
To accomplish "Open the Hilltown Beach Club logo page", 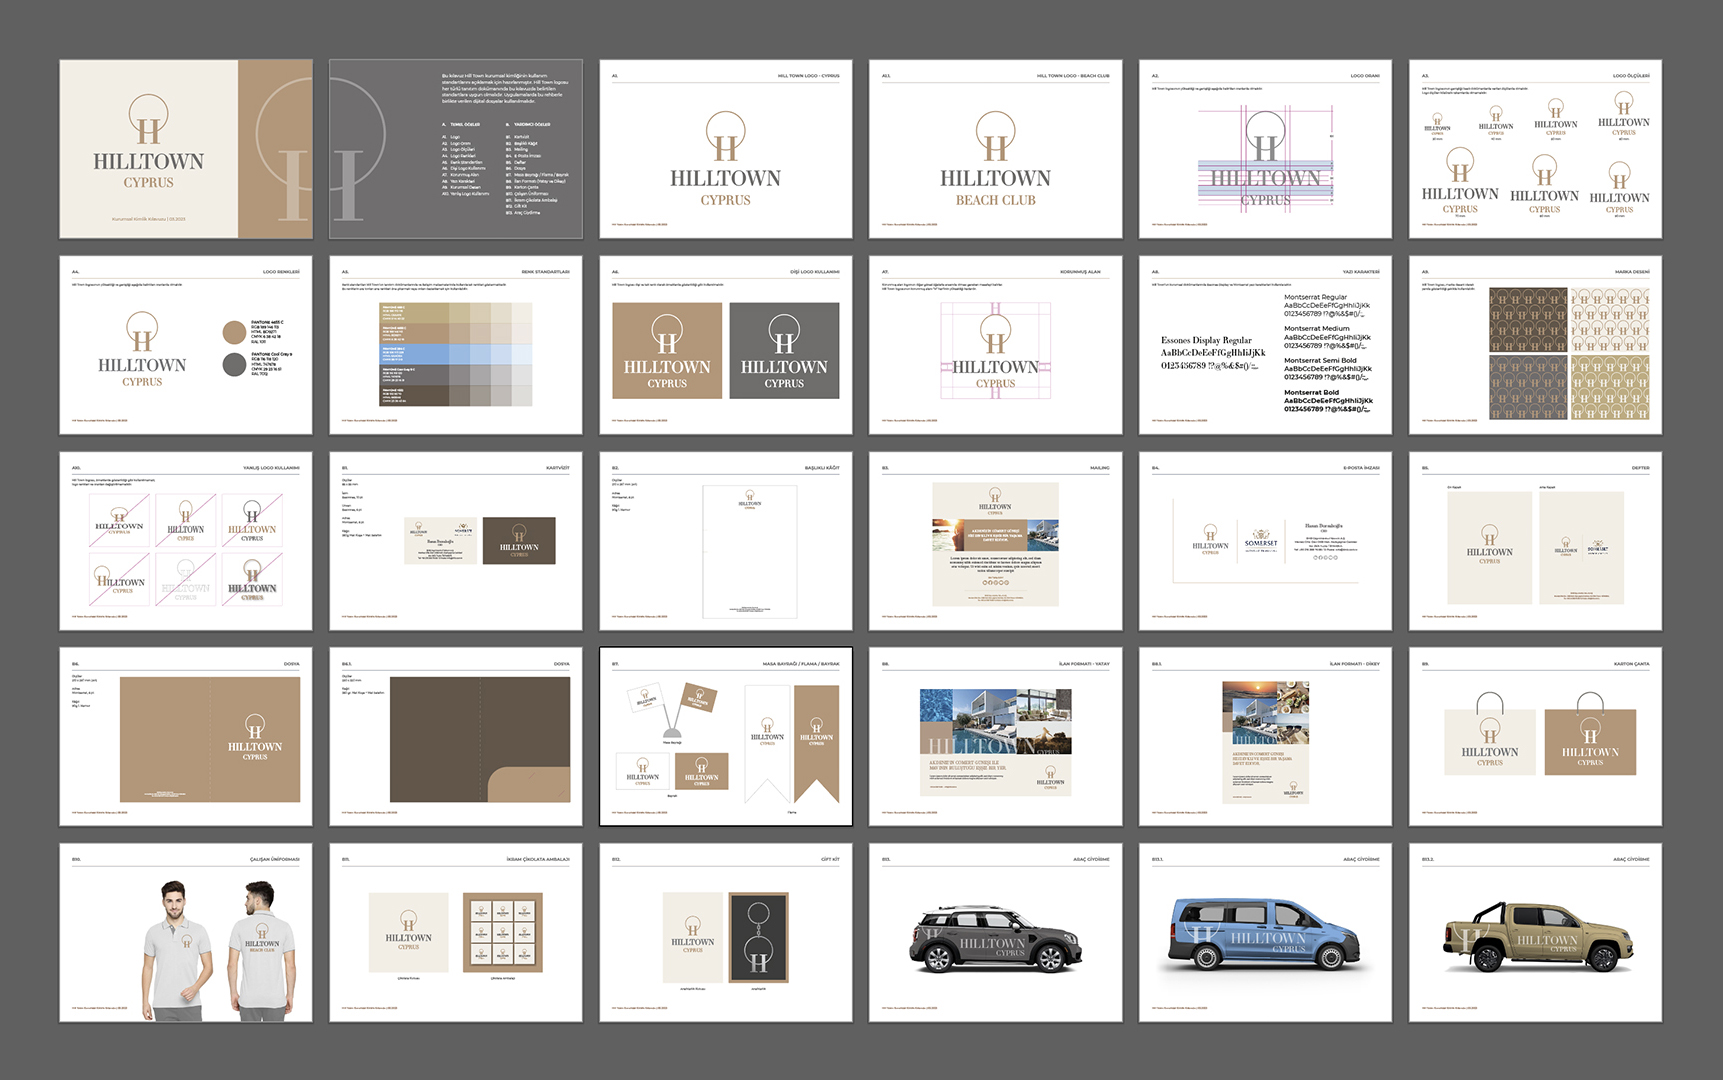I will [x=995, y=149].
